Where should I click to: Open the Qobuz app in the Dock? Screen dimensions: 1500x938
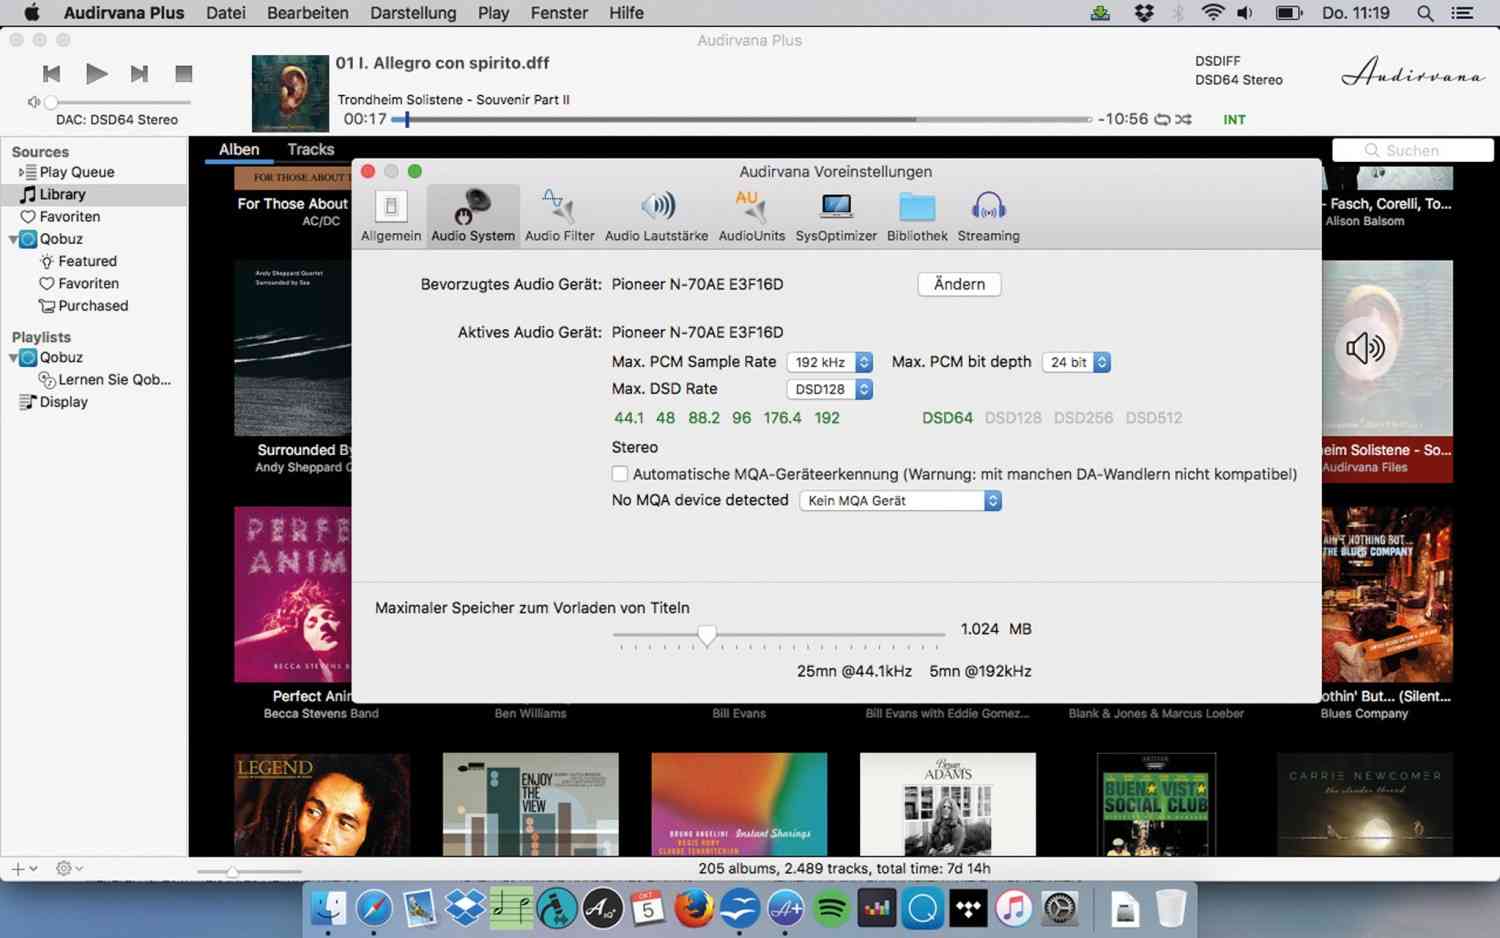click(922, 908)
